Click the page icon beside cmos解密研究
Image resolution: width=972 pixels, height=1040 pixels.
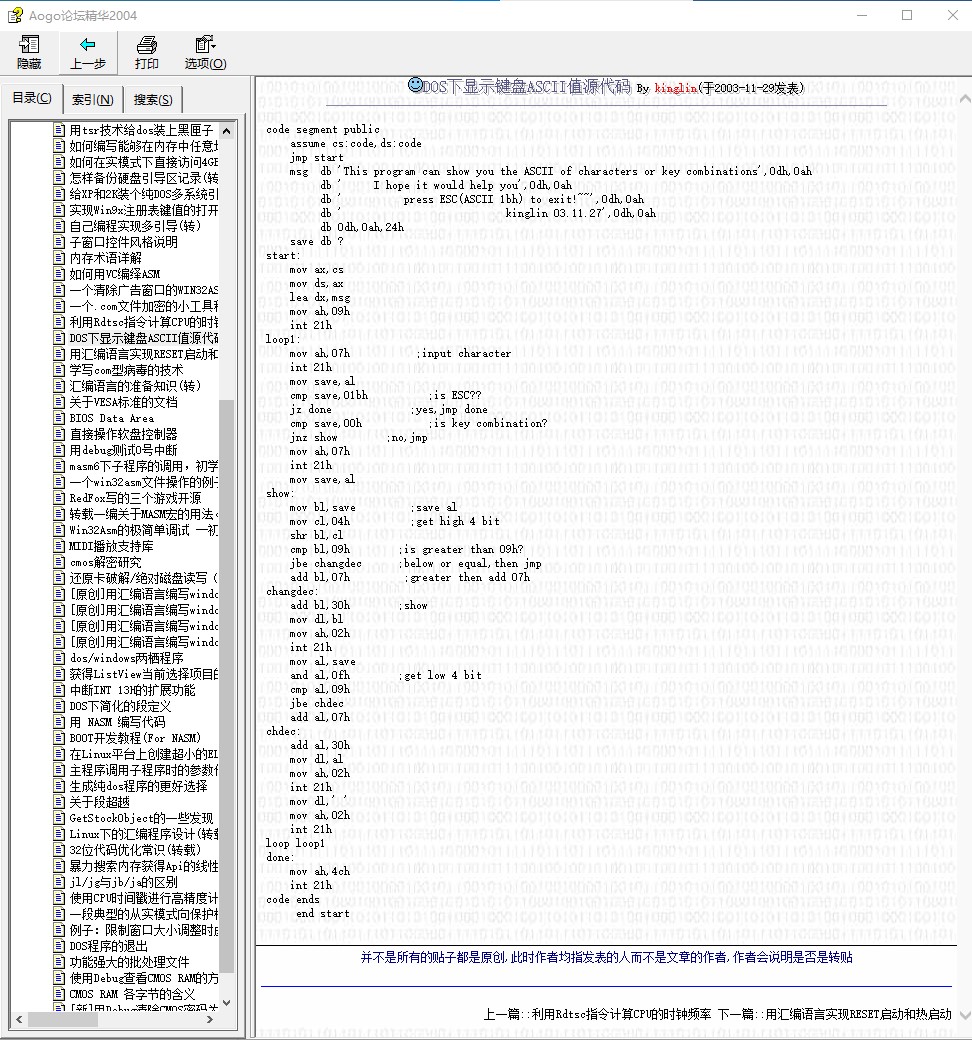tap(60, 562)
